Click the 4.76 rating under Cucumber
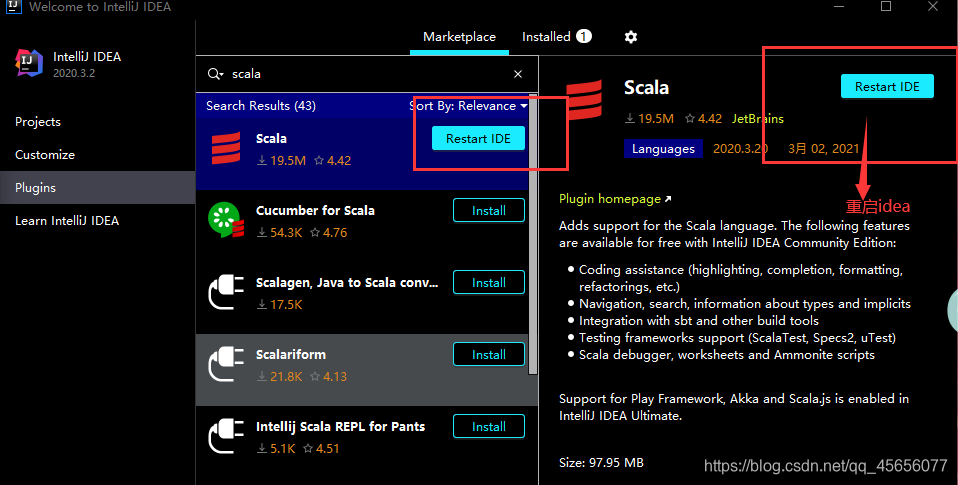 click(x=329, y=232)
